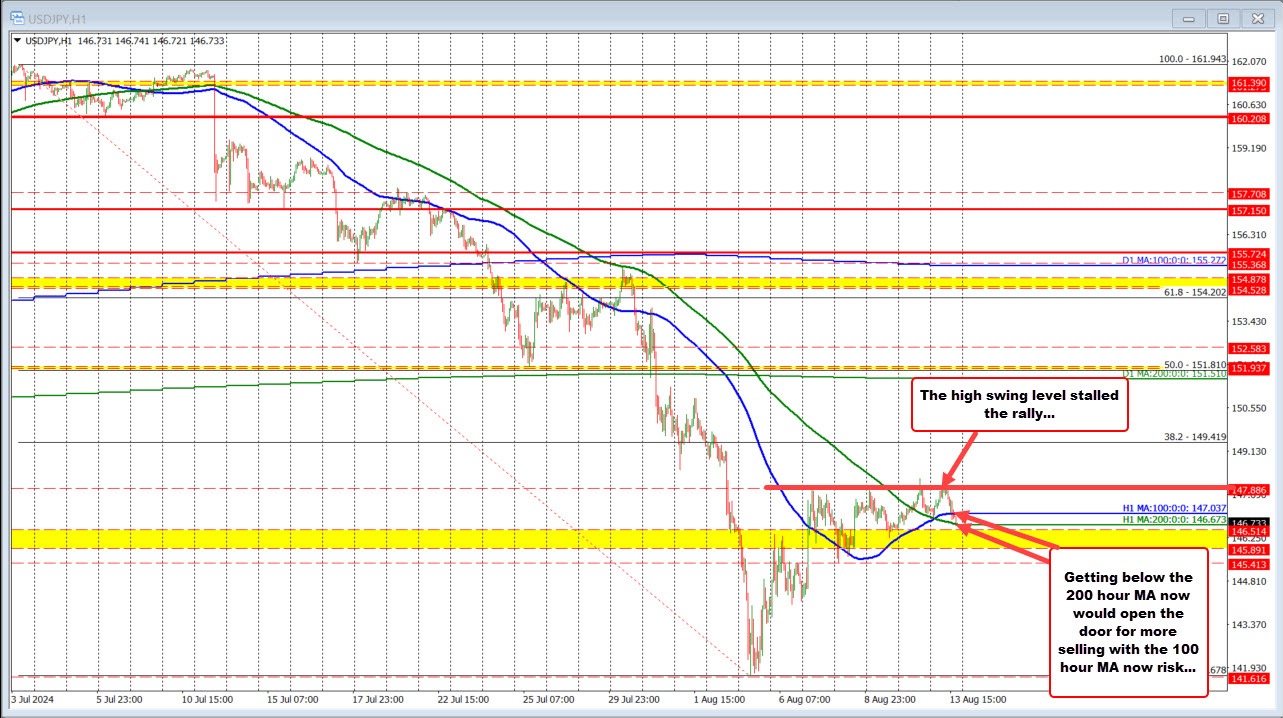Maximize the USDJPY,H1 chart window
Screen dimensions: 1283x718
[1221, 19]
